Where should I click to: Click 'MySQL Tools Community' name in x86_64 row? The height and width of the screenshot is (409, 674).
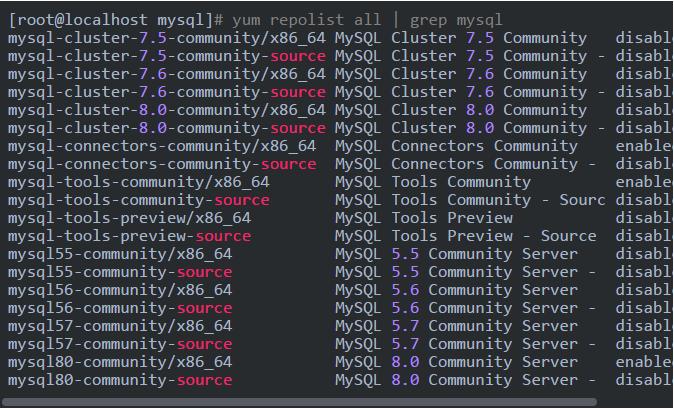pyautogui.click(x=433, y=183)
